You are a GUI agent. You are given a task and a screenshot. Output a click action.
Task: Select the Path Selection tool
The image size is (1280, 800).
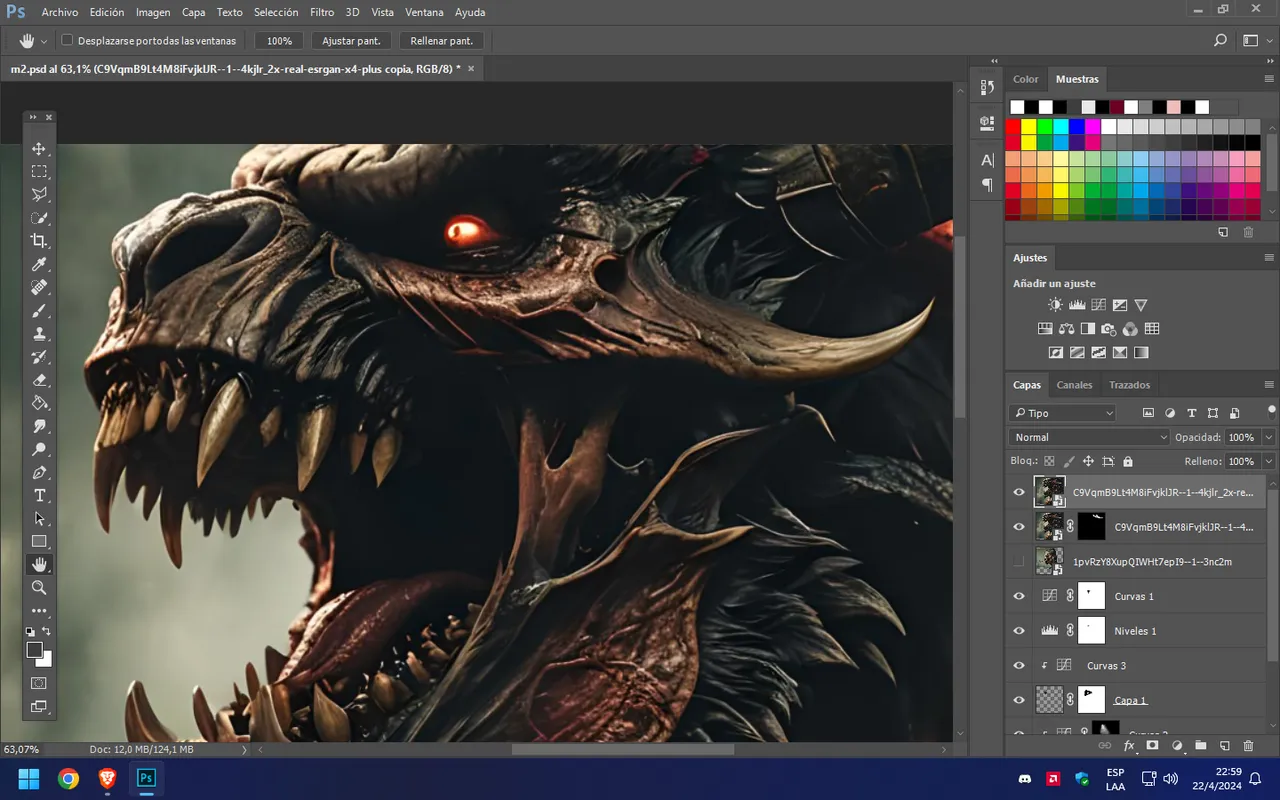click(39, 519)
